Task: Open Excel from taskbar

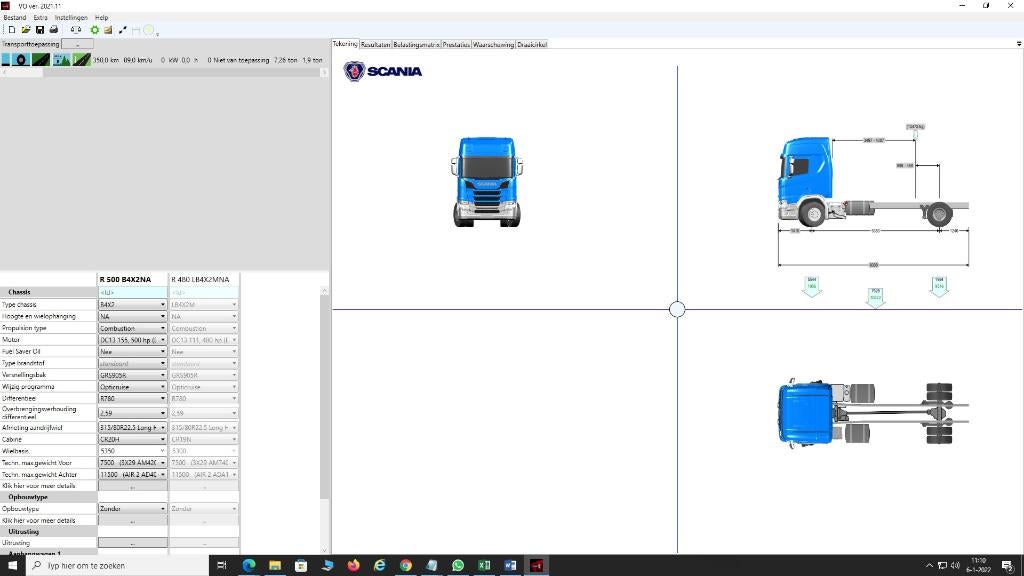Action: coord(484,566)
